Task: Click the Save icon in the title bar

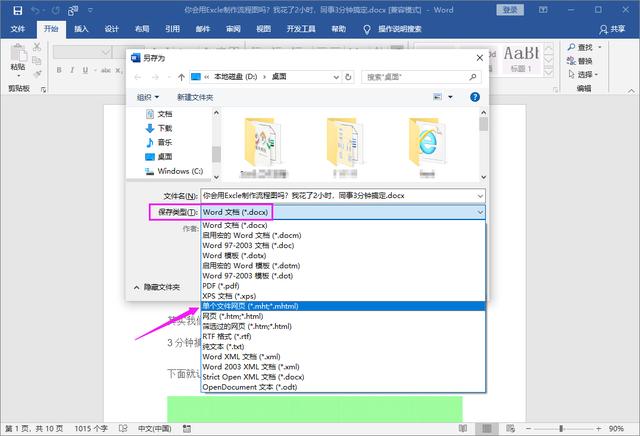Action: (x=18, y=10)
